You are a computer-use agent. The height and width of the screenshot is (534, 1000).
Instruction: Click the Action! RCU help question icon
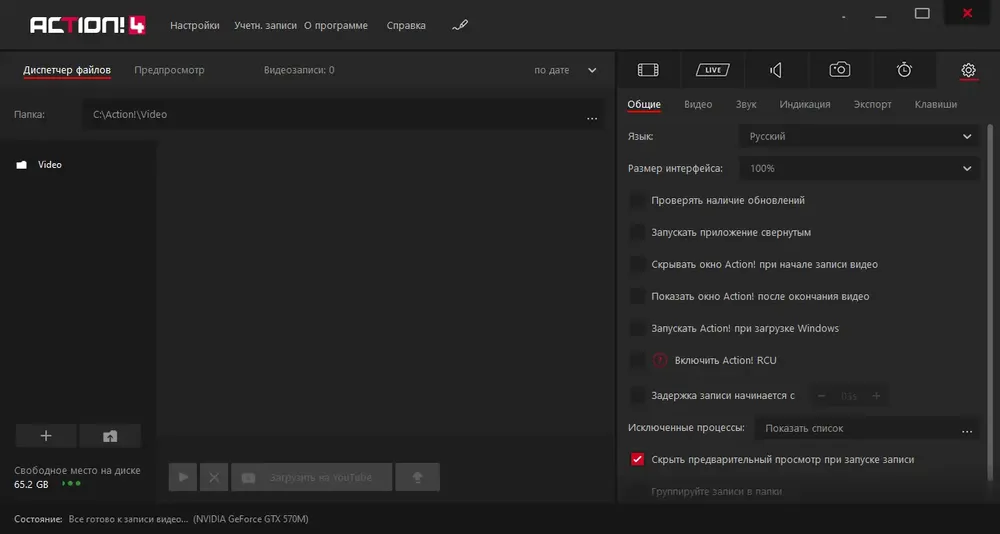coord(659,360)
